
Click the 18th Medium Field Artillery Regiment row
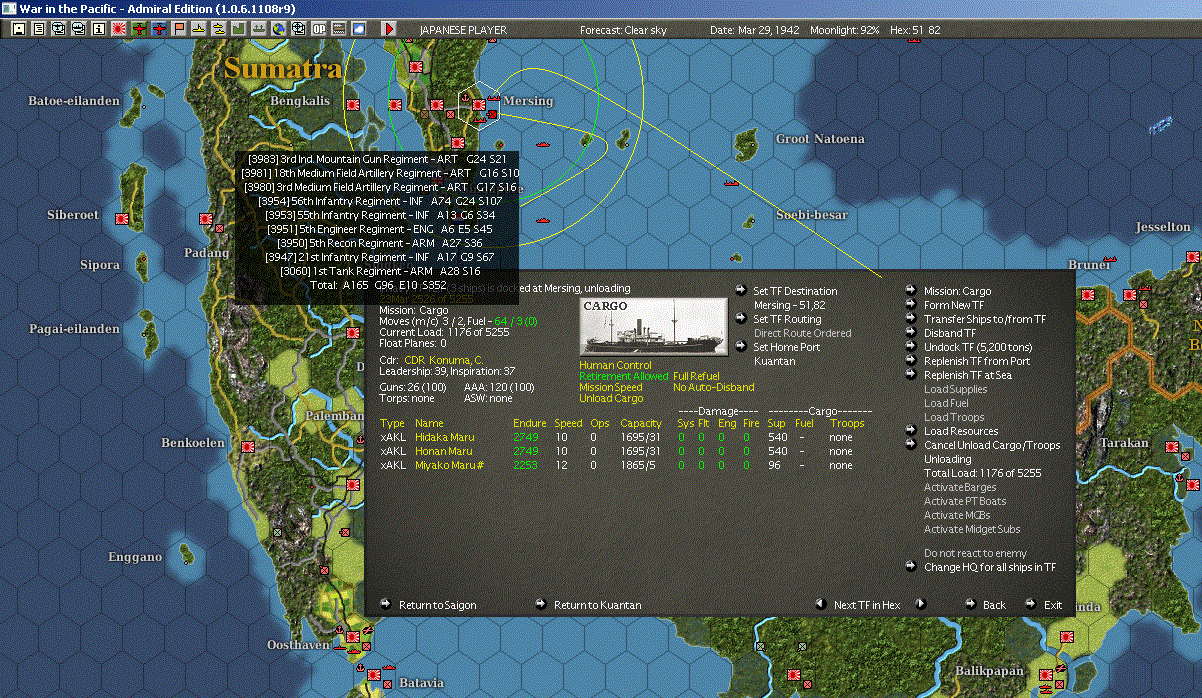(x=380, y=173)
